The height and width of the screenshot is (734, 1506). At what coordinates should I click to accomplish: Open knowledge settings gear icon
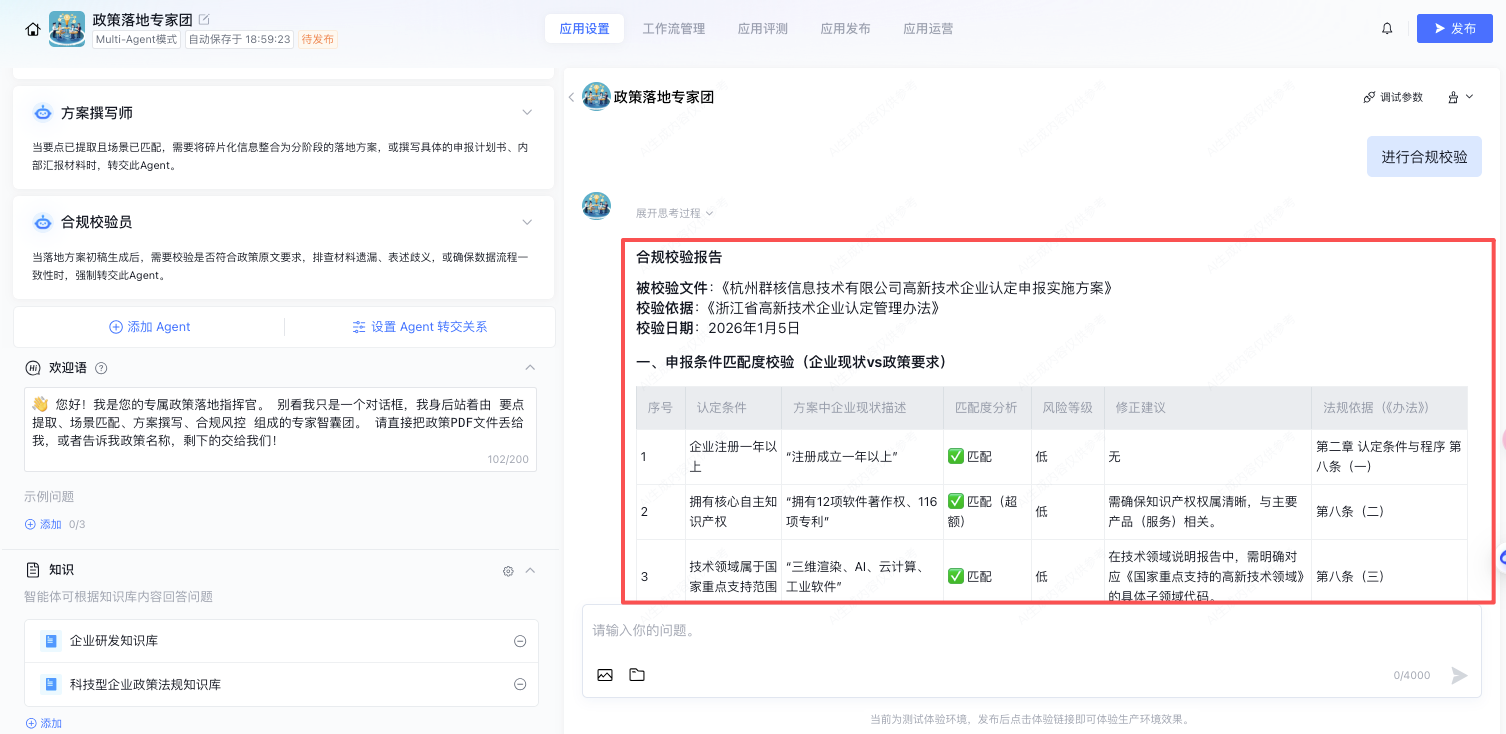(508, 570)
